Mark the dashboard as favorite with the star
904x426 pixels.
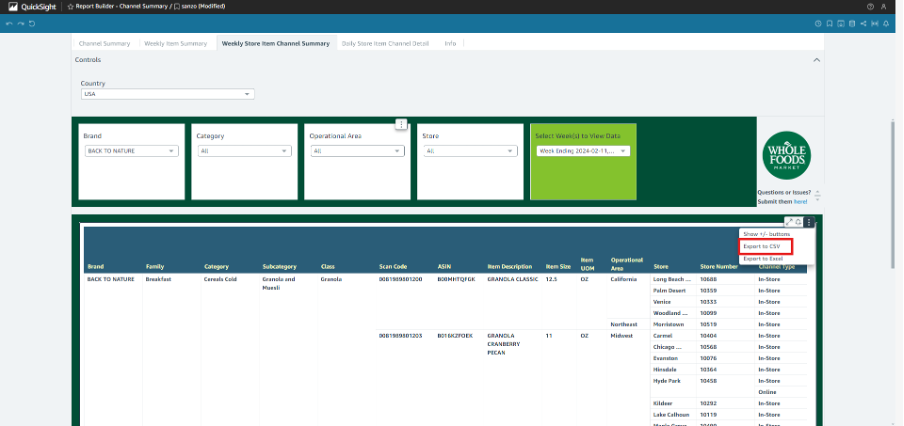pos(70,7)
